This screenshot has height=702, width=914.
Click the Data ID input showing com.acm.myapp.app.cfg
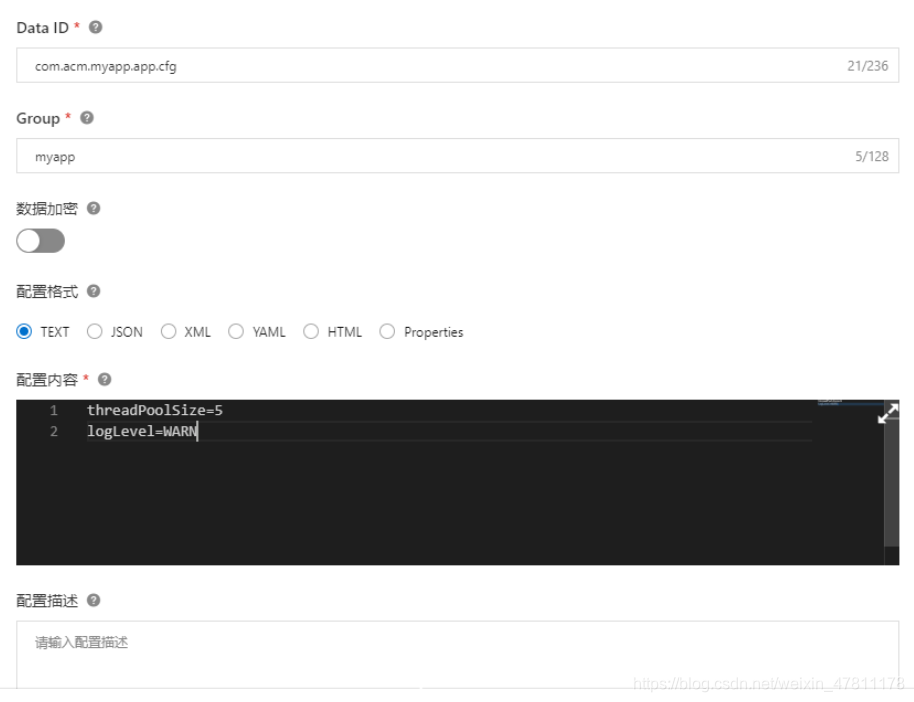pyautogui.click(x=300, y=66)
